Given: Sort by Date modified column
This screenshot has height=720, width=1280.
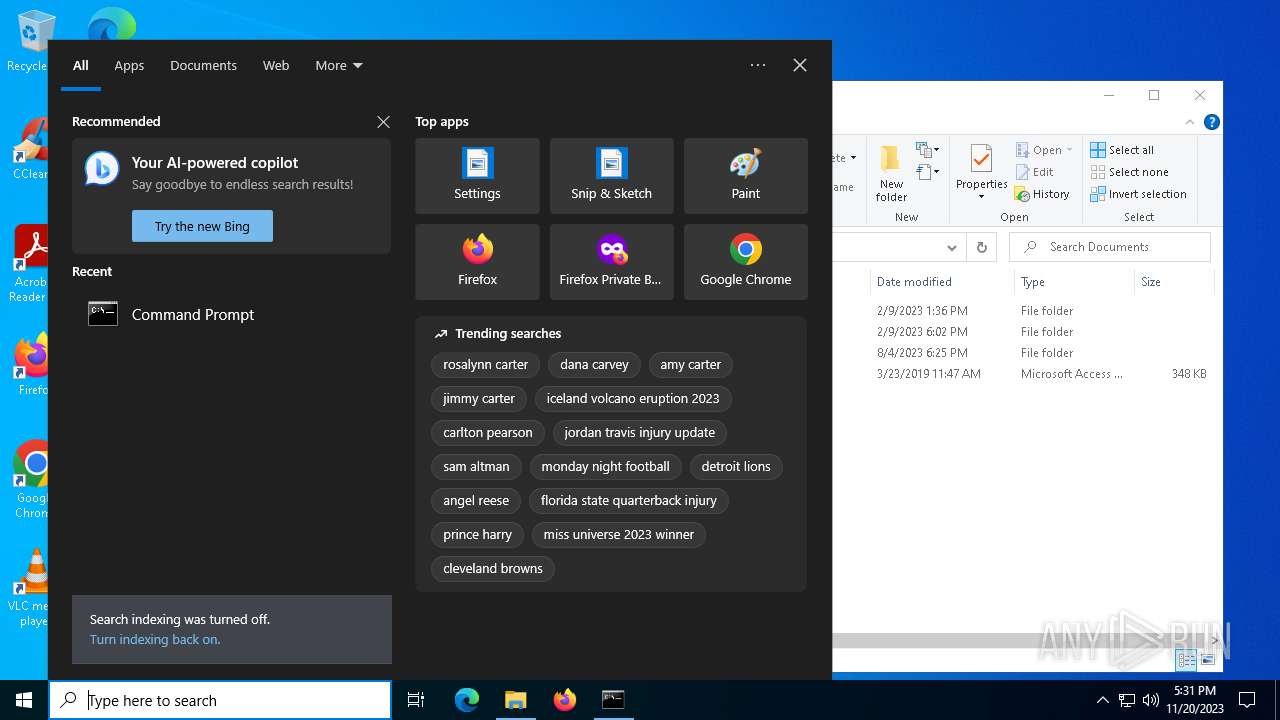Looking at the screenshot, I should [x=941, y=282].
